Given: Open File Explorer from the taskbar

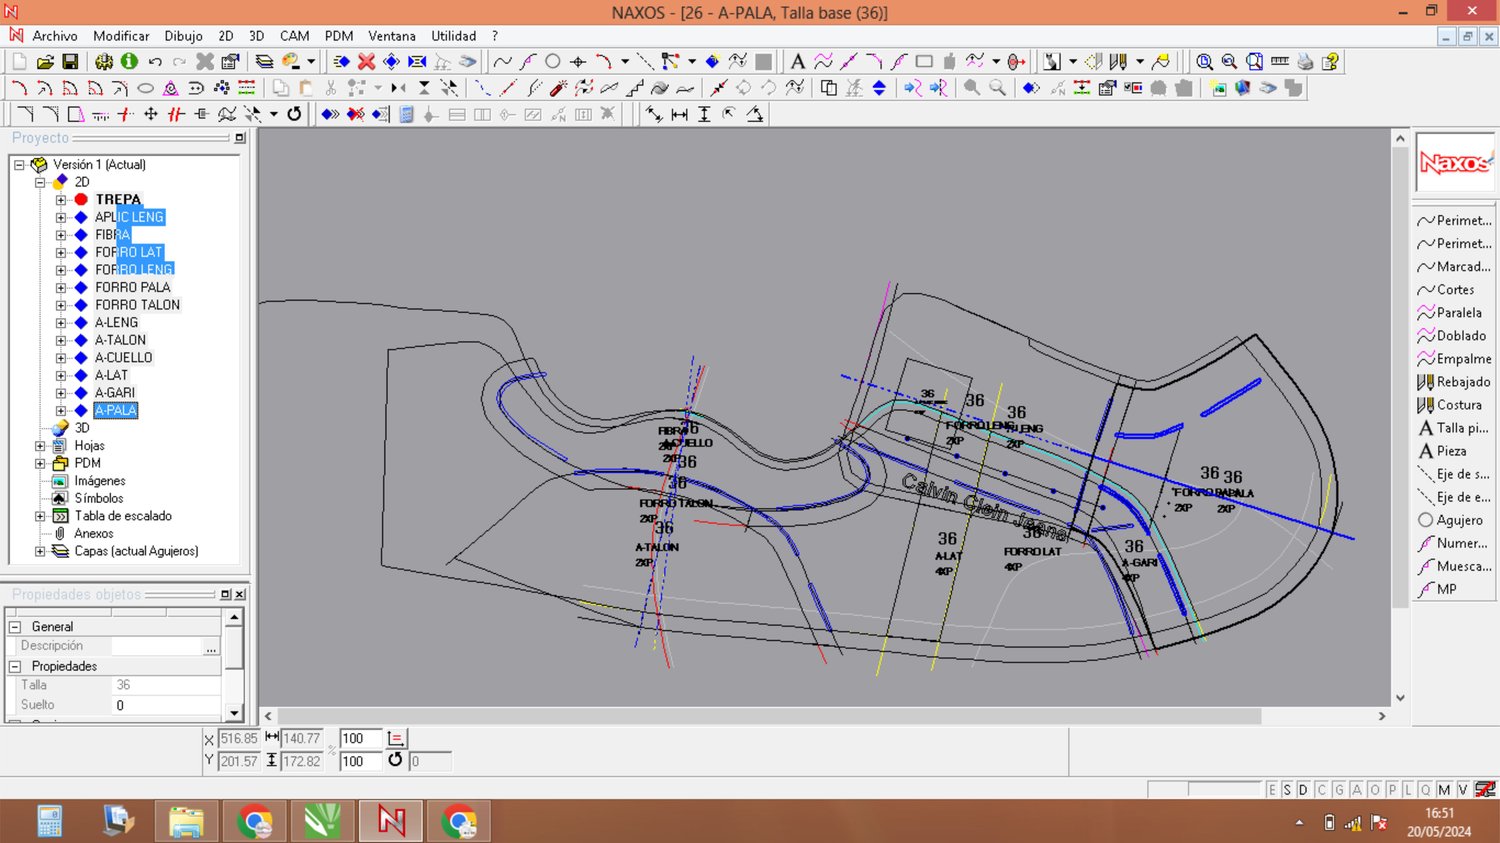Looking at the screenshot, I should coord(186,822).
